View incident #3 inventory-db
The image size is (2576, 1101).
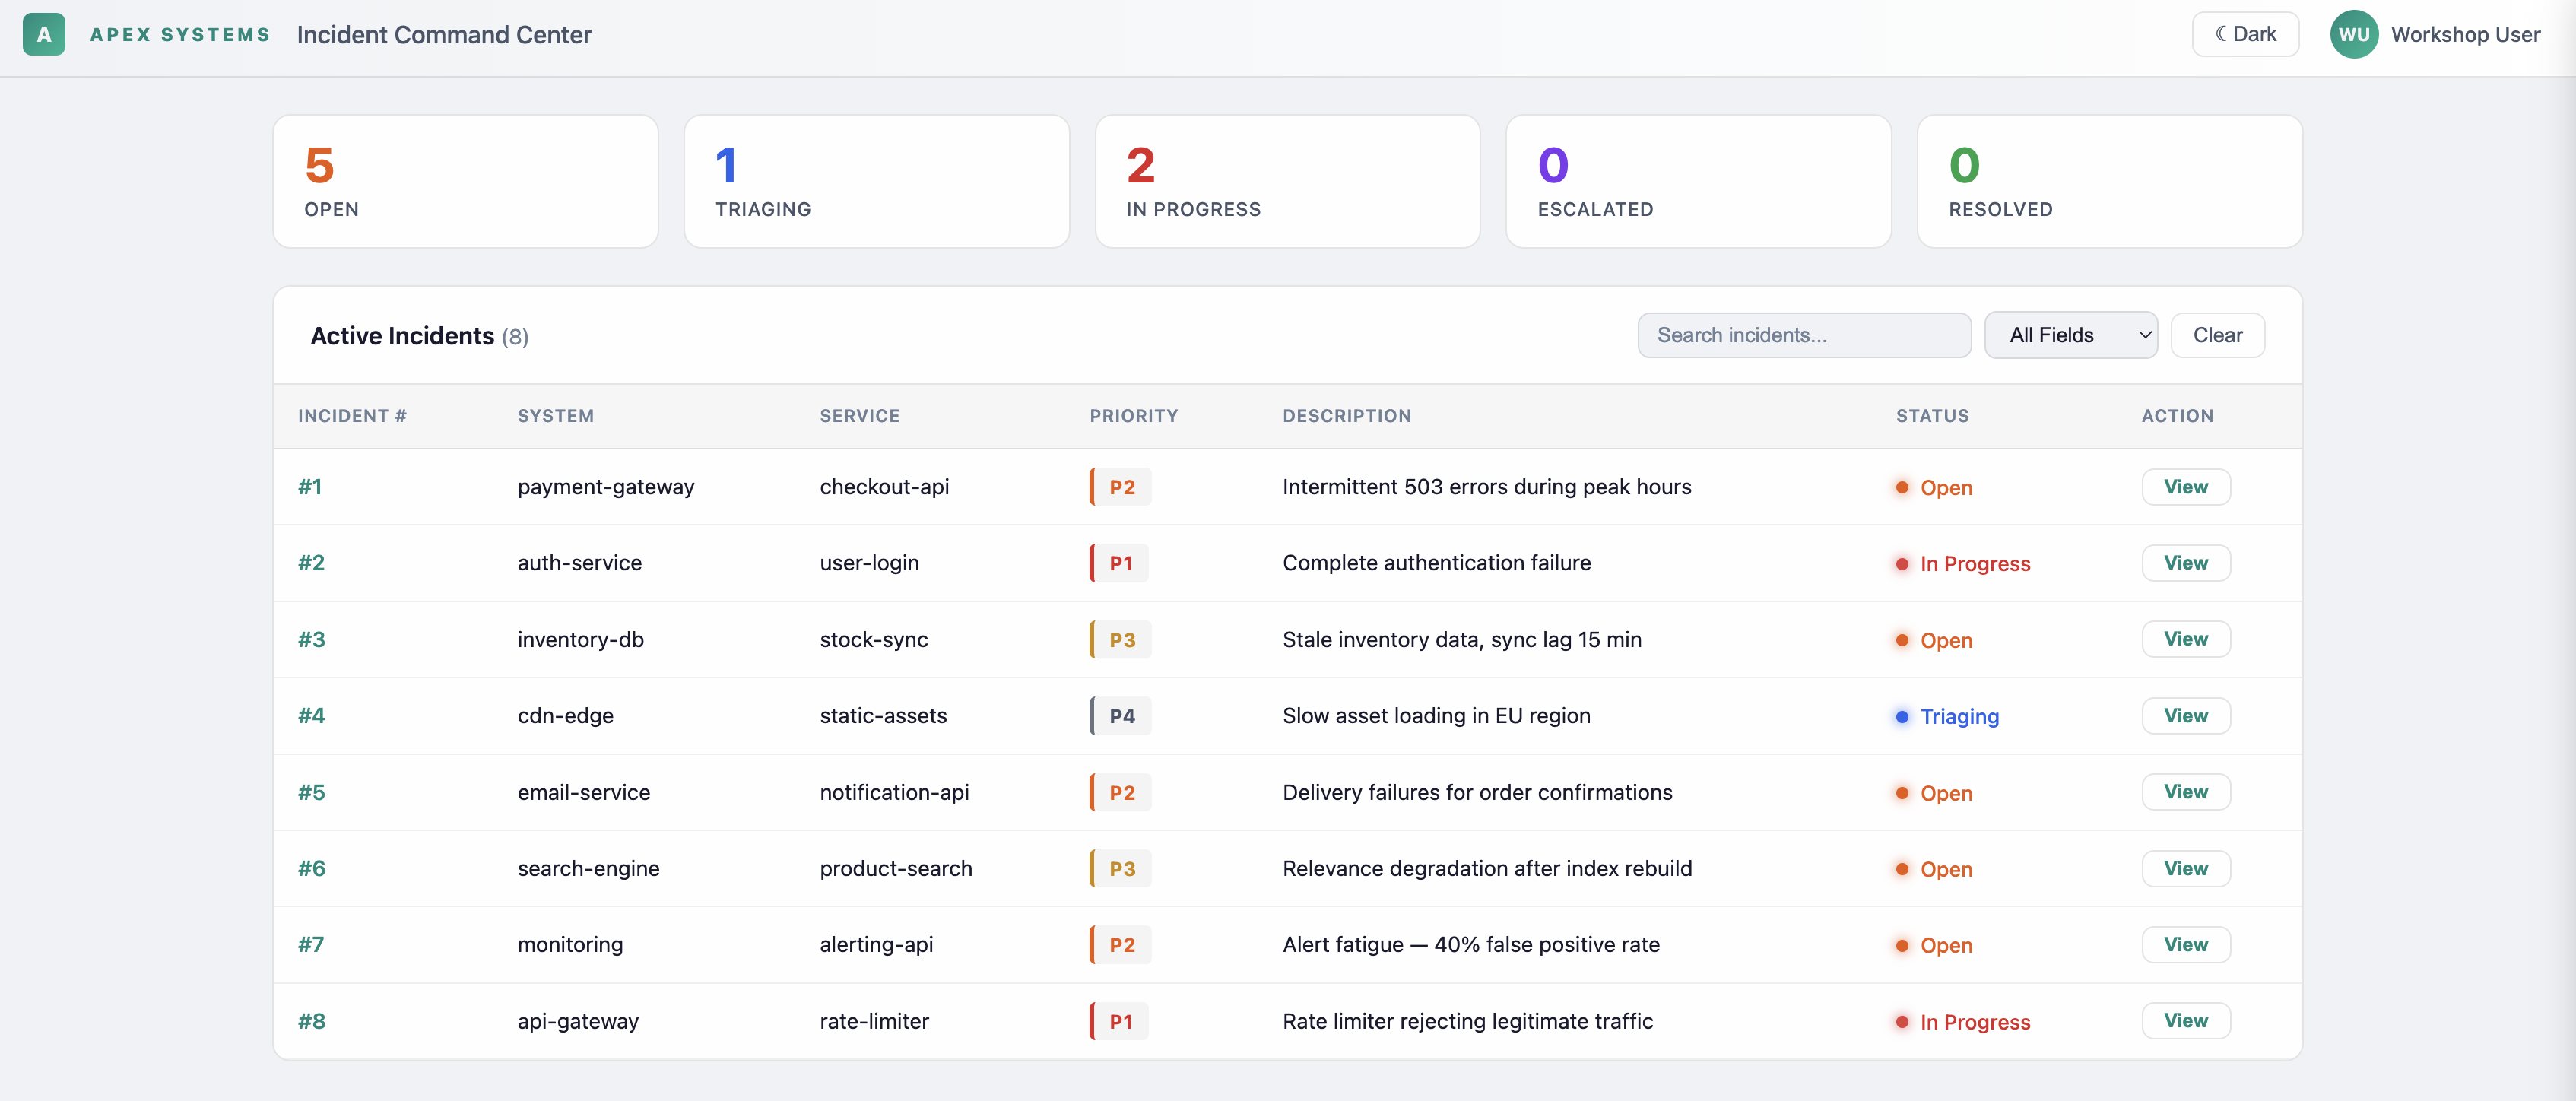point(2185,639)
